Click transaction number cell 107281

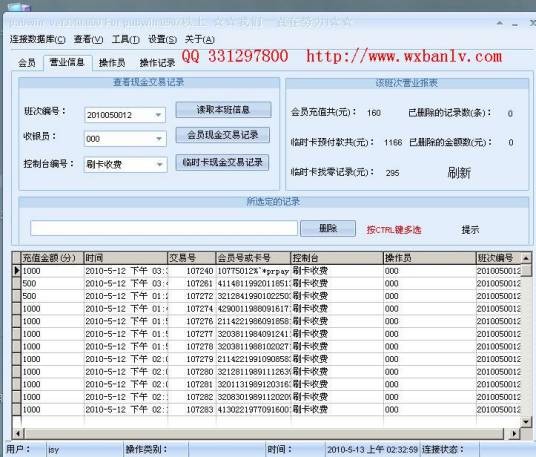[x=192, y=385]
